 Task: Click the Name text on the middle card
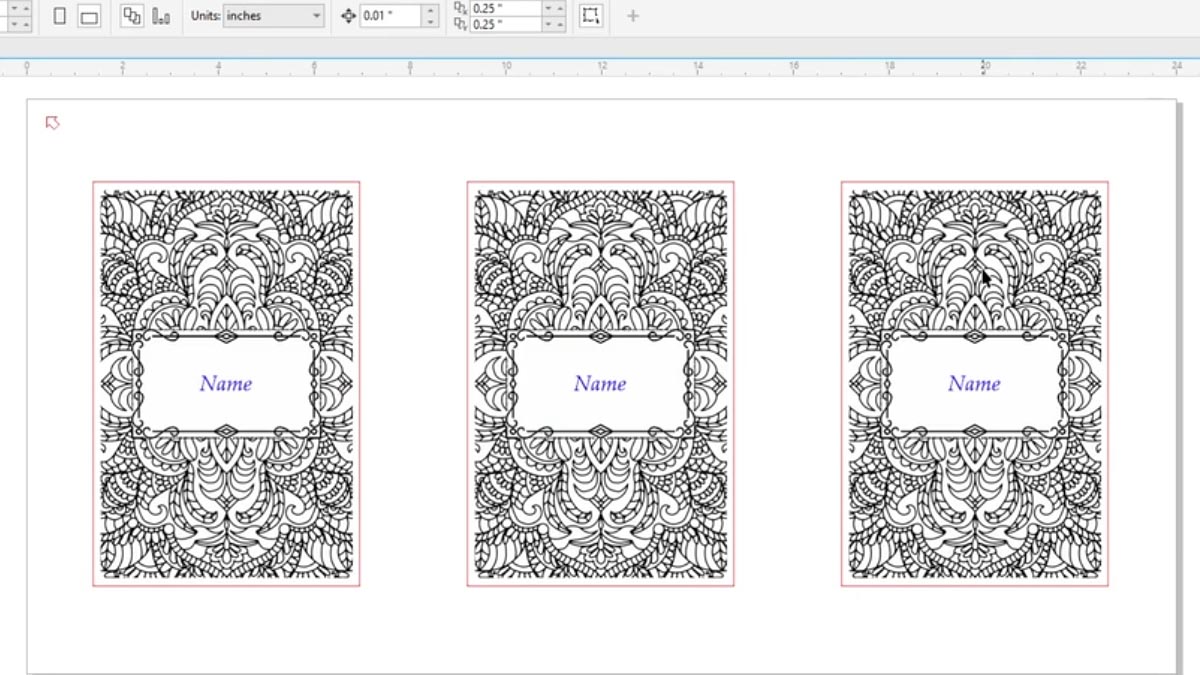pyautogui.click(x=600, y=384)
